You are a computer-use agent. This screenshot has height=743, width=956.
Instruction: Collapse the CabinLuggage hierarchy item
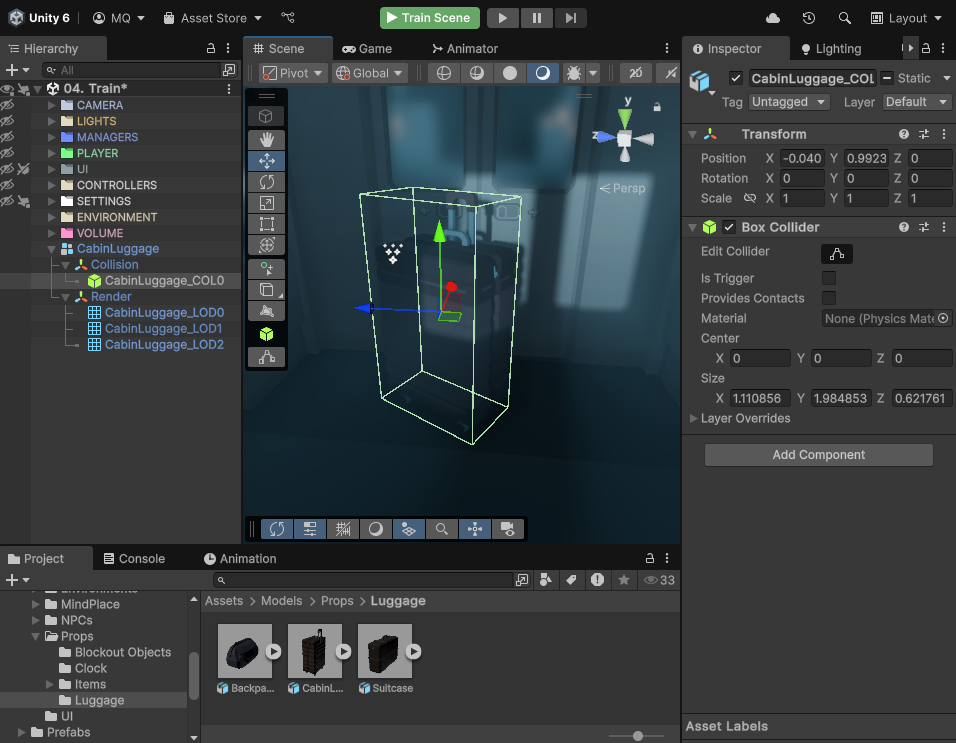tap(51, 249)
